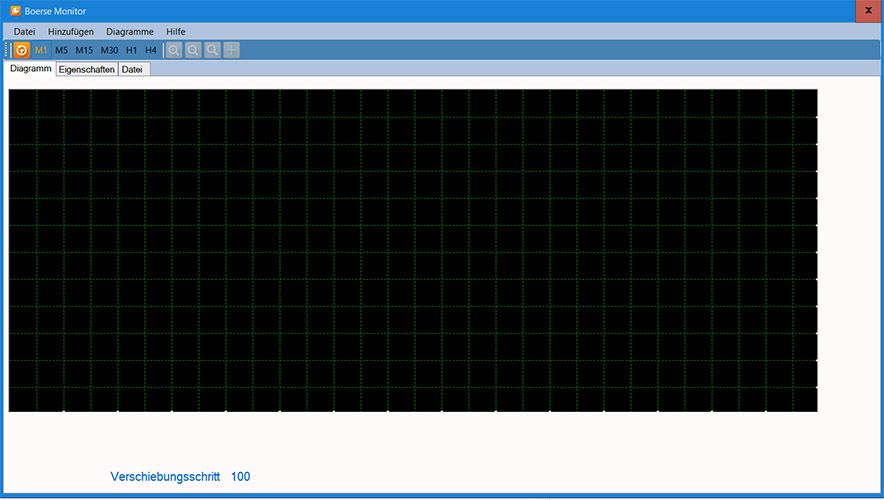Expand the Diagramme menu

click(130, 32)
